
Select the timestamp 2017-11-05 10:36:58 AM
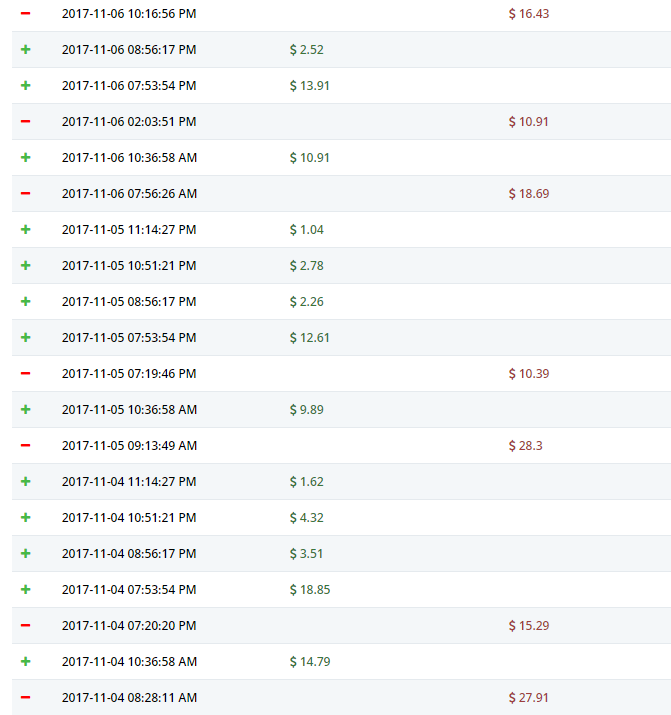[129, 410]
